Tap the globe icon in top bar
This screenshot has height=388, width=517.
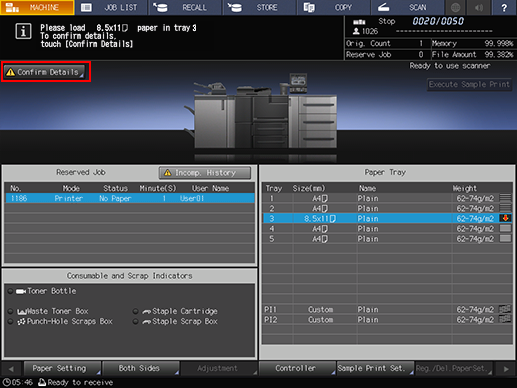tap(455, 7)
